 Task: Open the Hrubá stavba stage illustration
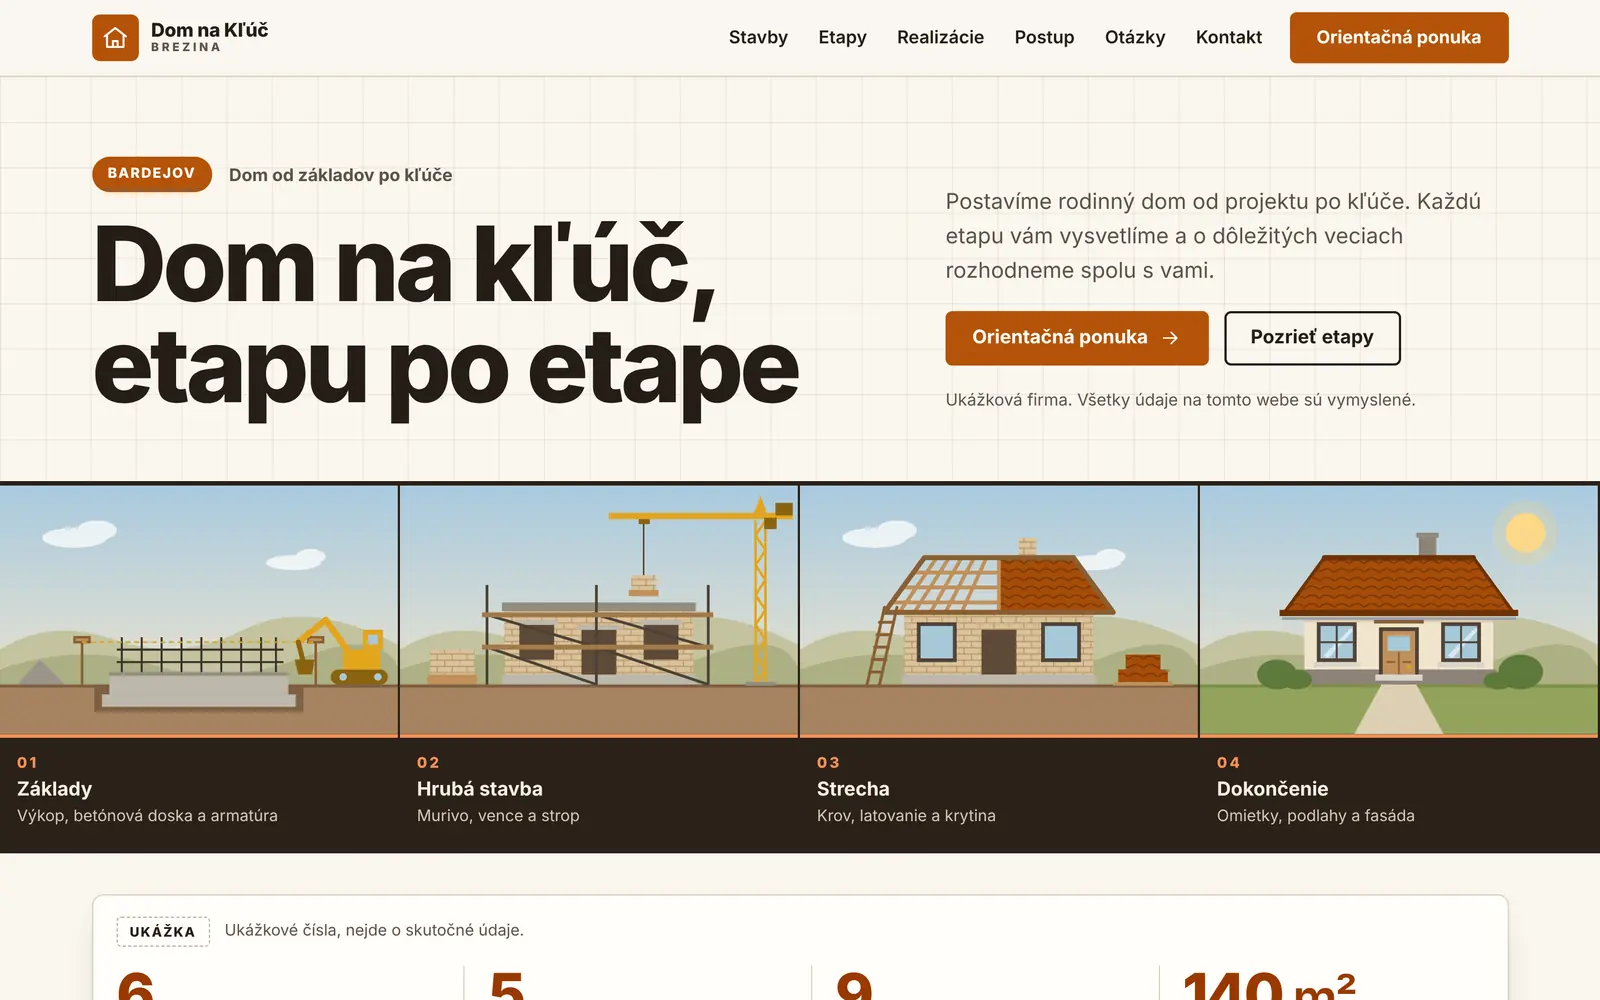599,611
